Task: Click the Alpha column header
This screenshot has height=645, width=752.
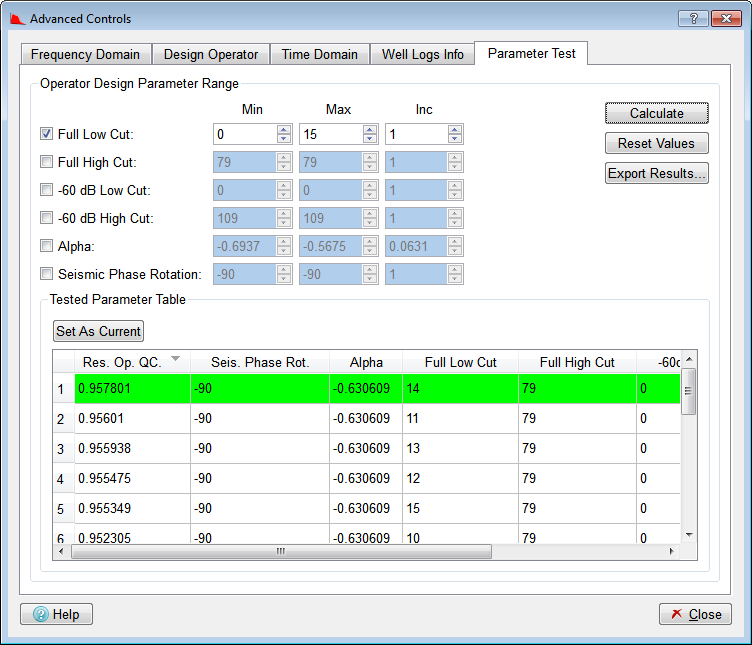Action: 366,362
